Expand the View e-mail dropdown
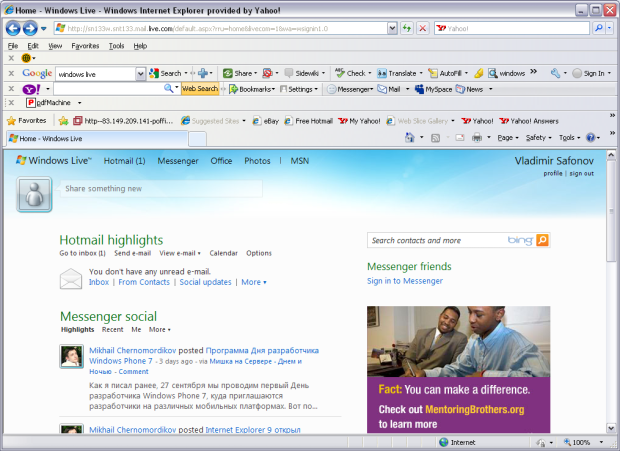 coord(180,253)
